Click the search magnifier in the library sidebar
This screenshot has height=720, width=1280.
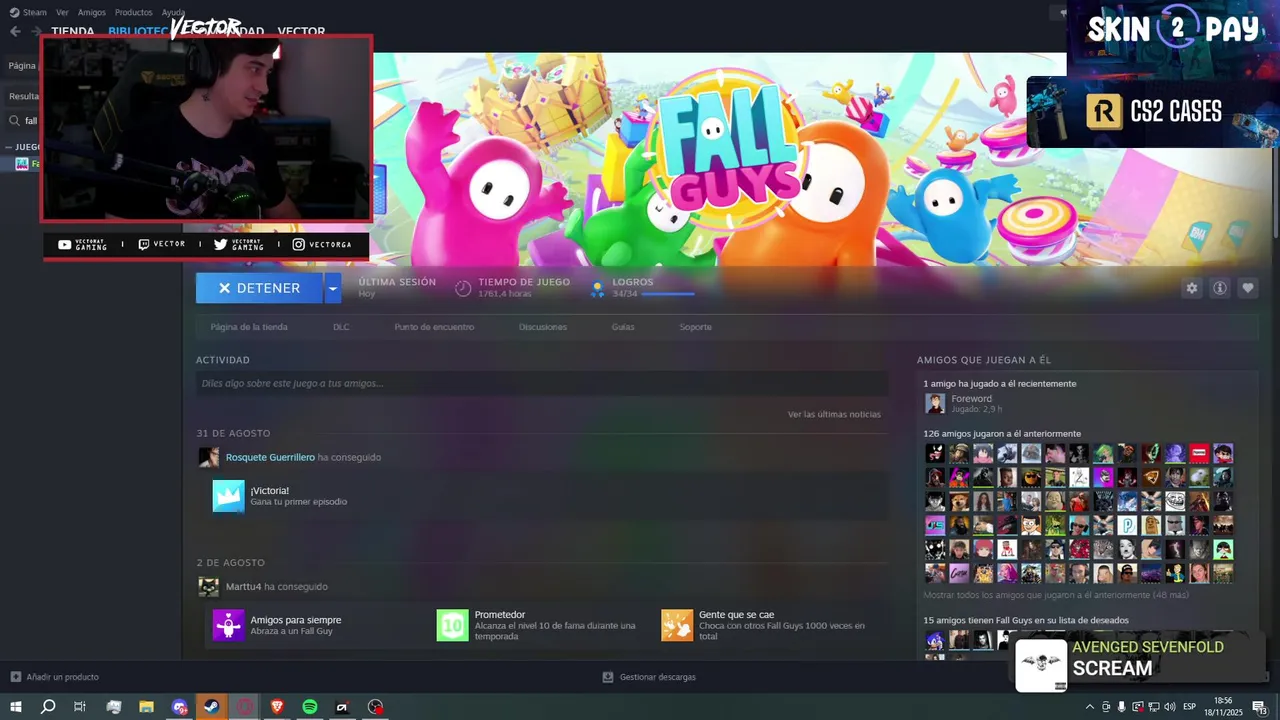[15, 121]
